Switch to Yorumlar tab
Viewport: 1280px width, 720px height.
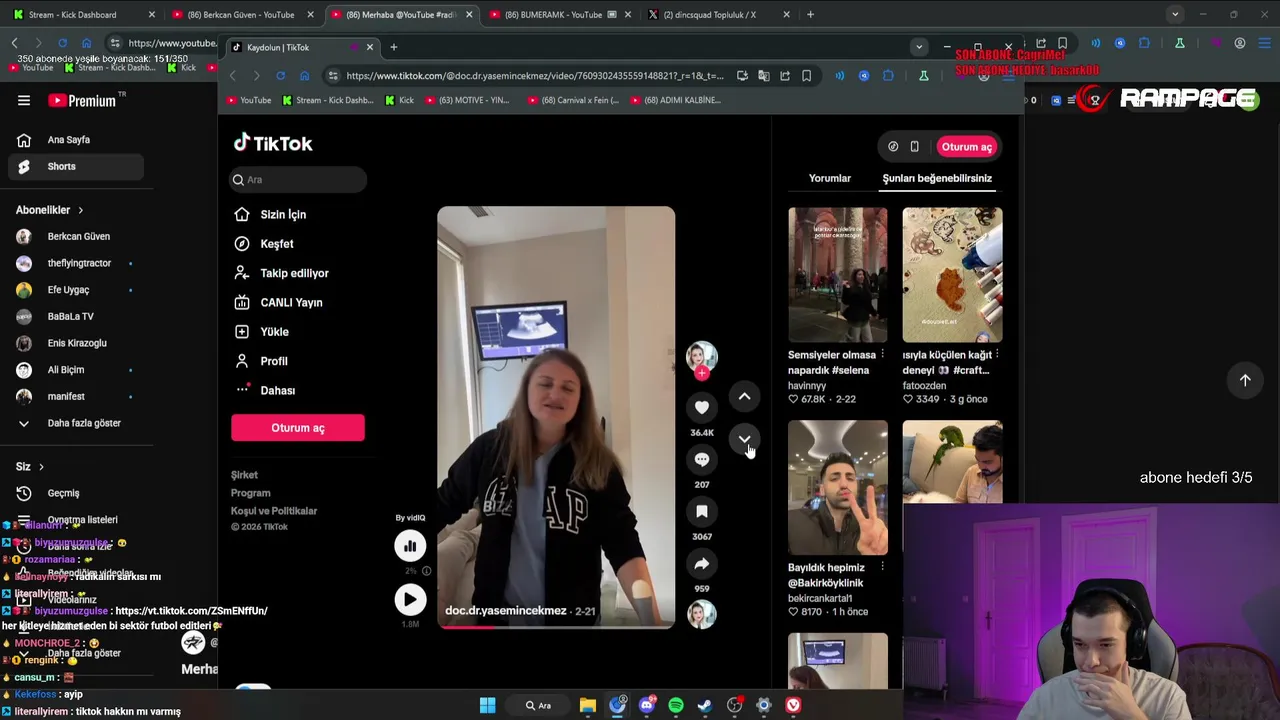(830, 178)
